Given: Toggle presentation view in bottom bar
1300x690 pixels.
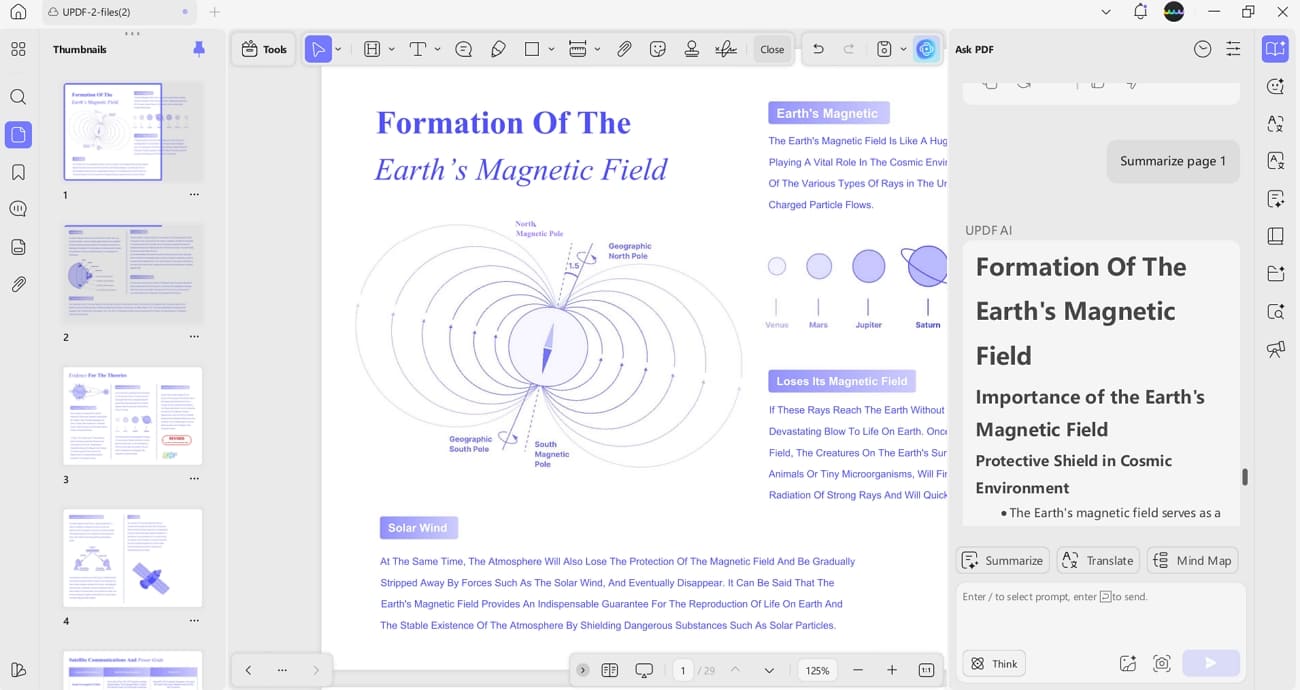Looking at the screenshot, I should pos(644,670).
